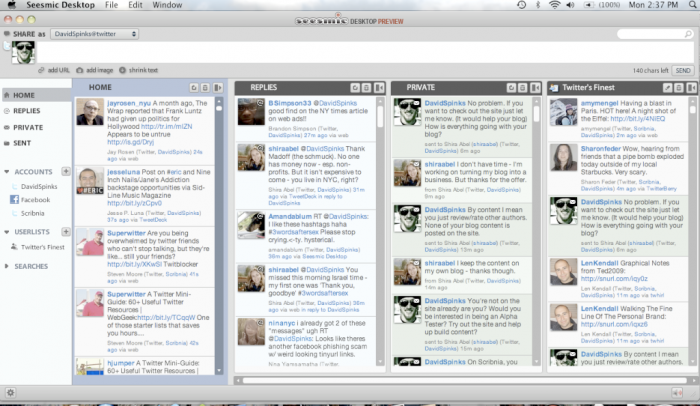The image size is (700, 406).
Task: Open REPLIES column middle header icon
Action: point(366,88)
